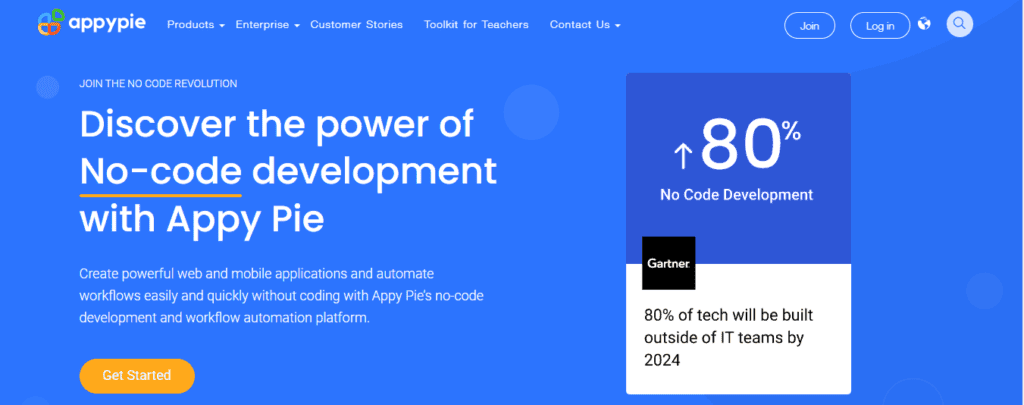Expand the Contact Us dropdown arrow
This screenshot has height=405, width=1024.
click(618, 25)
